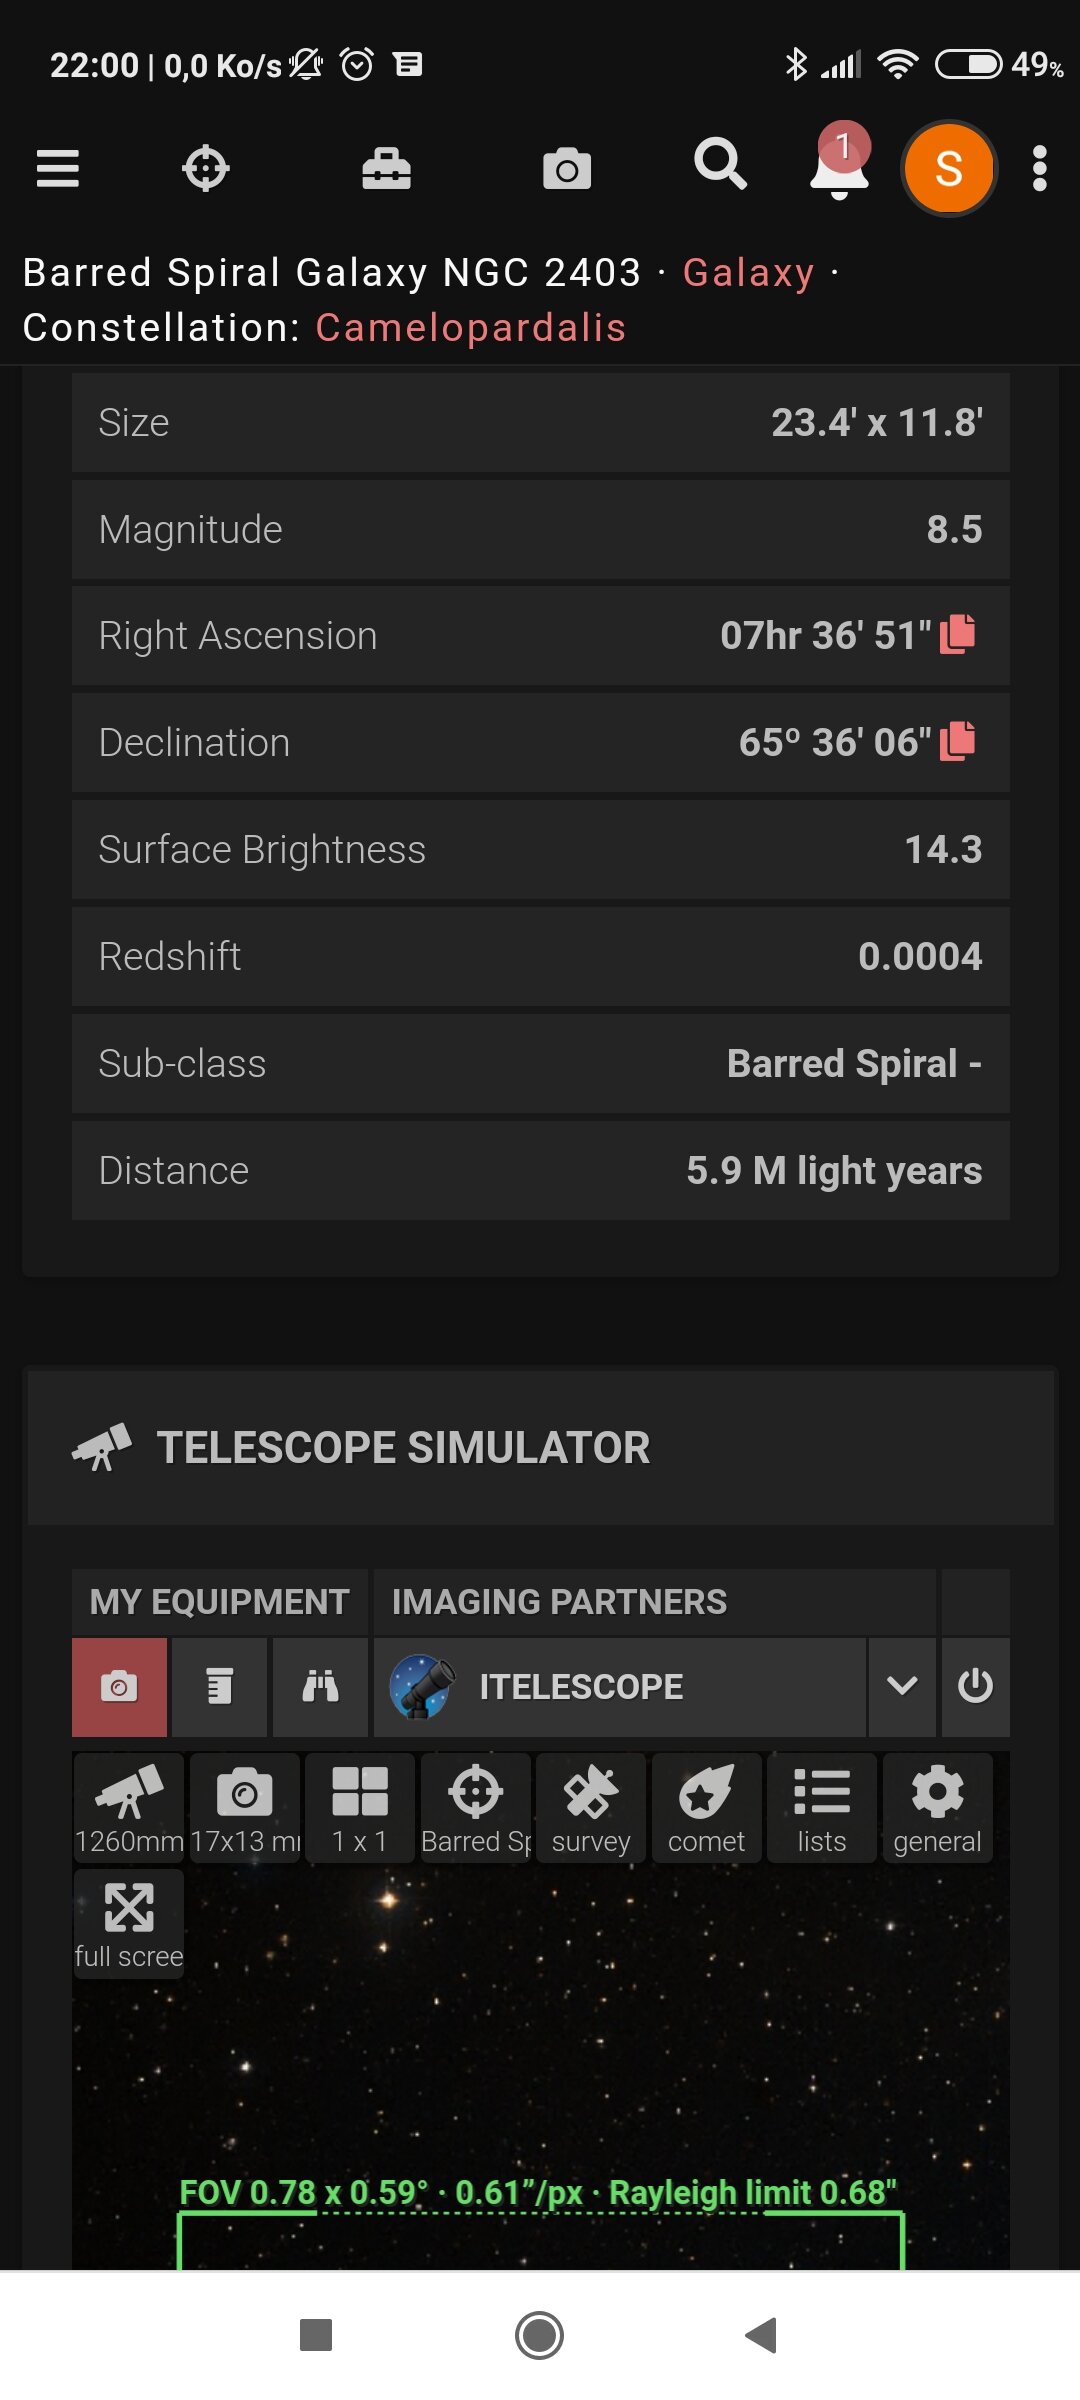The image size is (1080, 2400).
Task: Open the 1260mm telescope selector
Action: pos(129,1807)
